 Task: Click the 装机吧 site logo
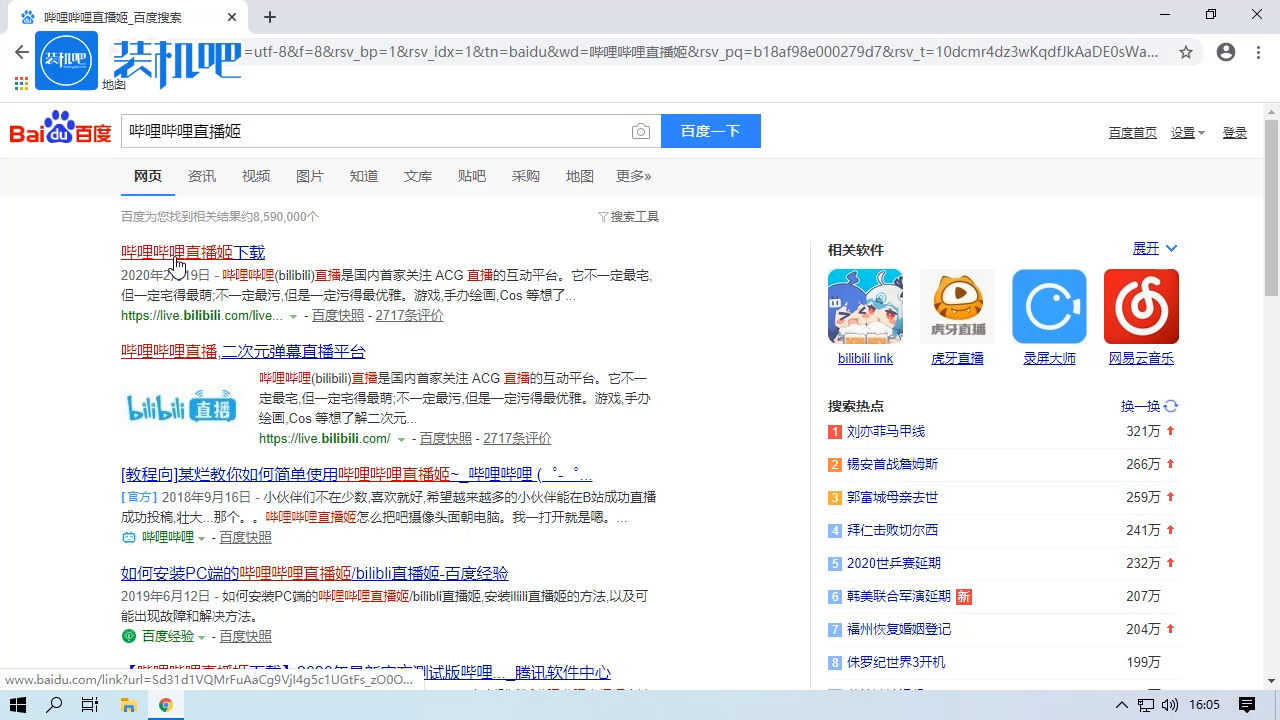(x=66, y=60)
